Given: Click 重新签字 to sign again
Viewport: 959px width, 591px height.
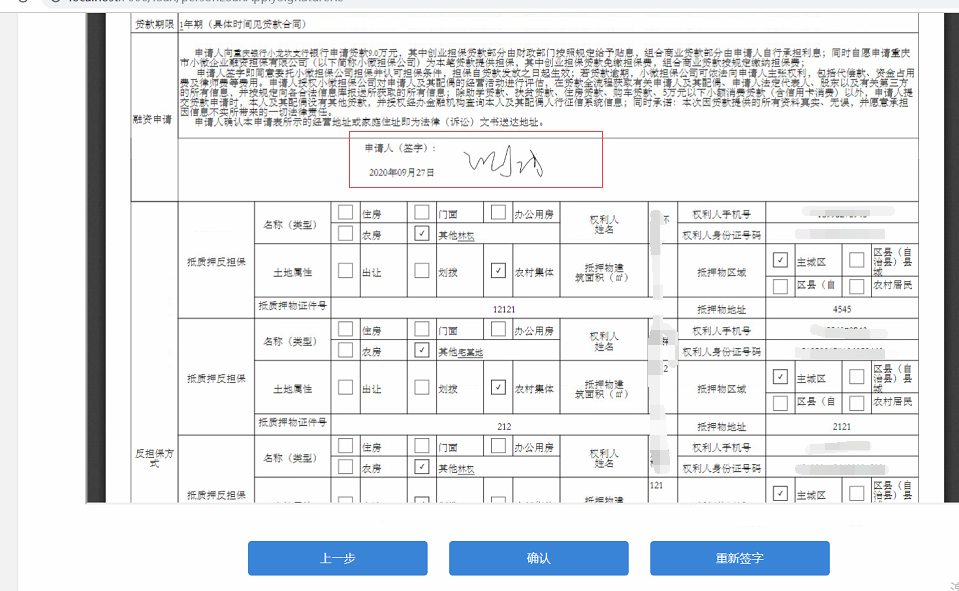Looking at the screenshot, I should 740,558.
